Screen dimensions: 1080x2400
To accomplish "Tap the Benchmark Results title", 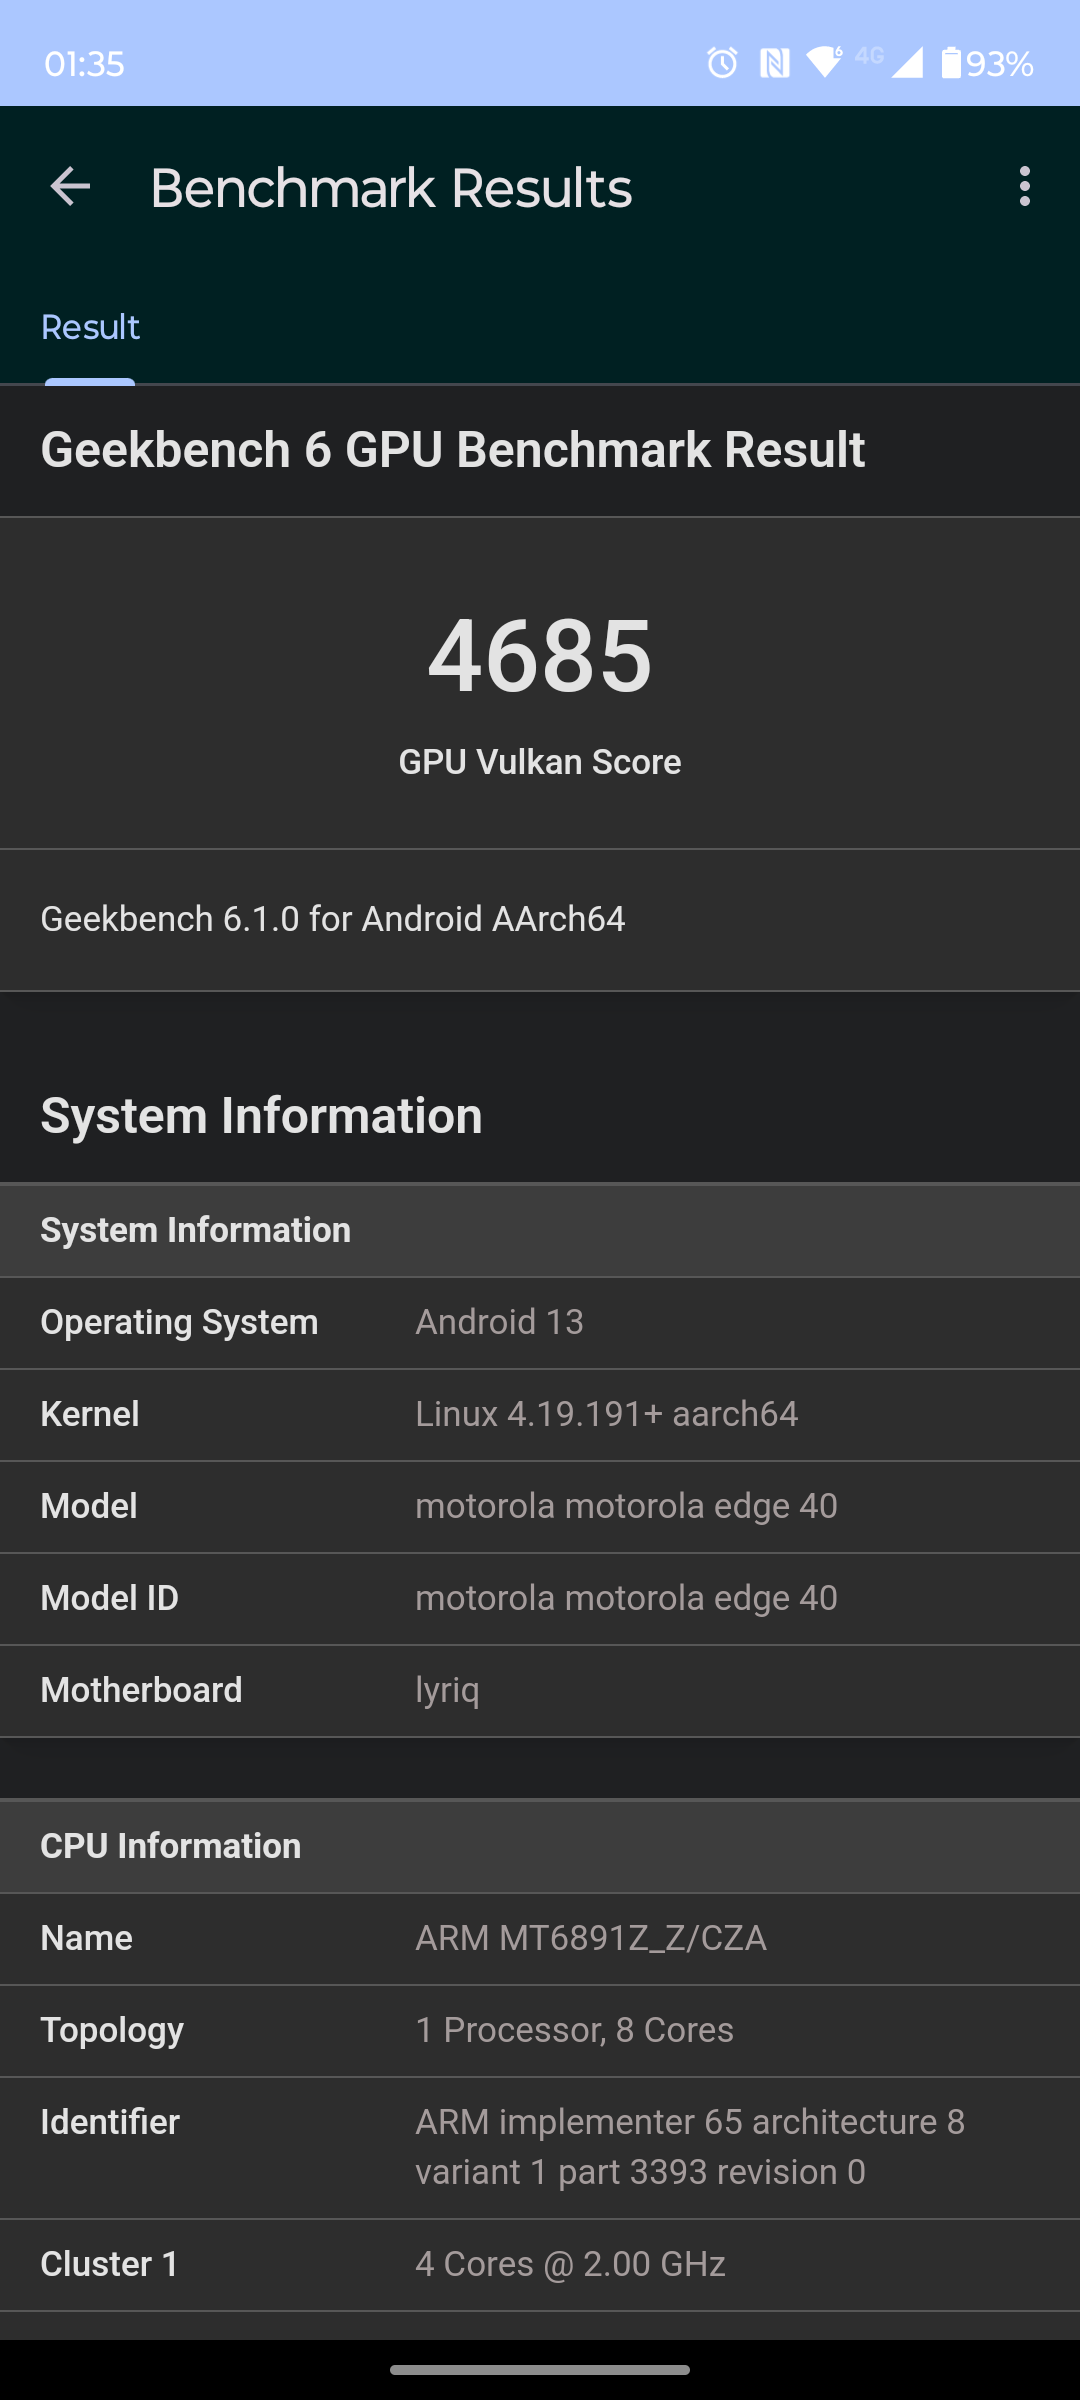I will click(391, 188).
